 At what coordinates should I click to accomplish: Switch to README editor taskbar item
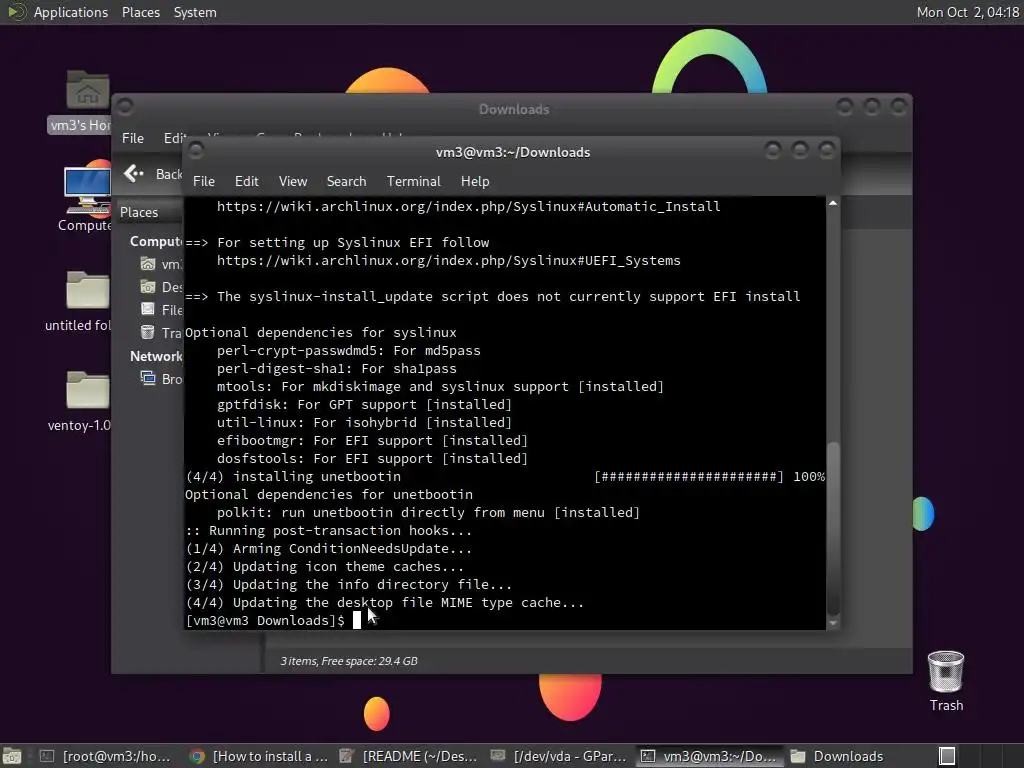coord(409,756)
